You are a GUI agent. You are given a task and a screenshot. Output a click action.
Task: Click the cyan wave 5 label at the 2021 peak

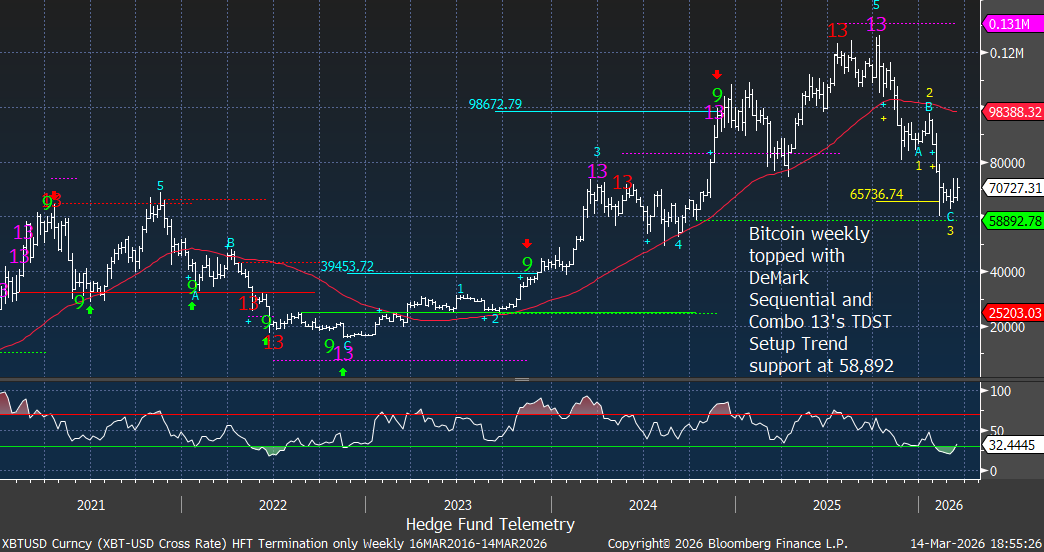coord(160,185)
